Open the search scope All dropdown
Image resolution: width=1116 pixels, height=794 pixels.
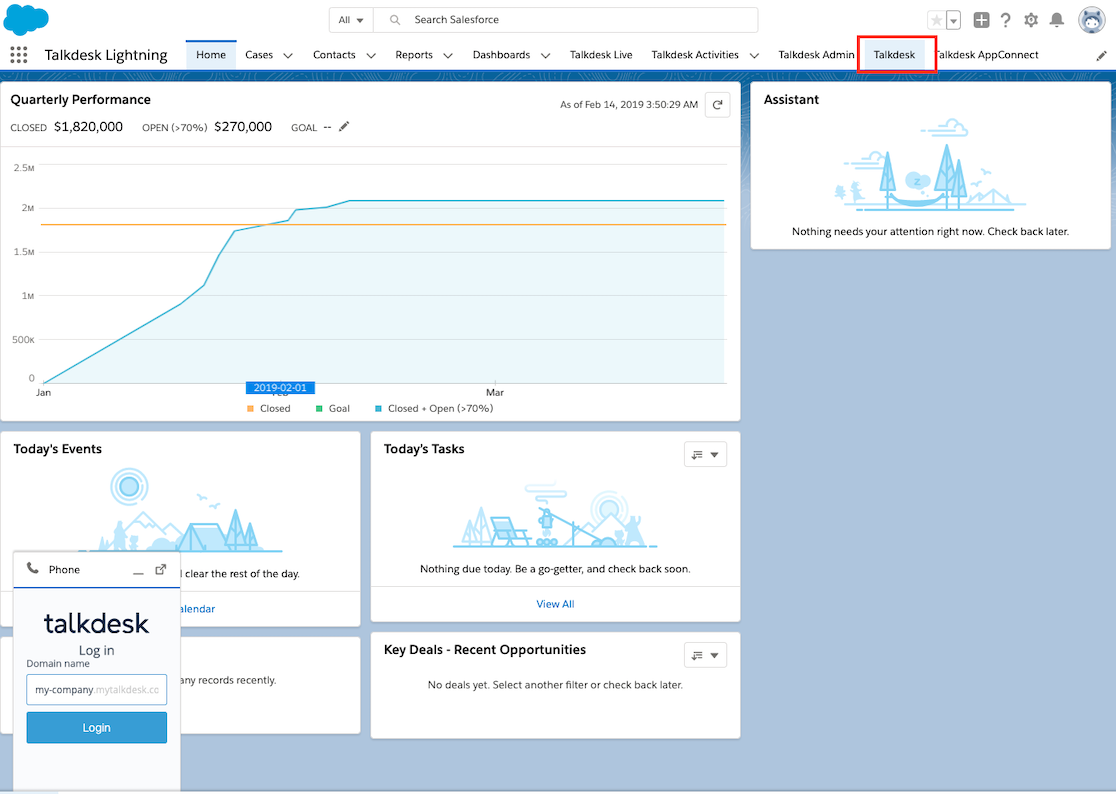(x=351, y=20)
